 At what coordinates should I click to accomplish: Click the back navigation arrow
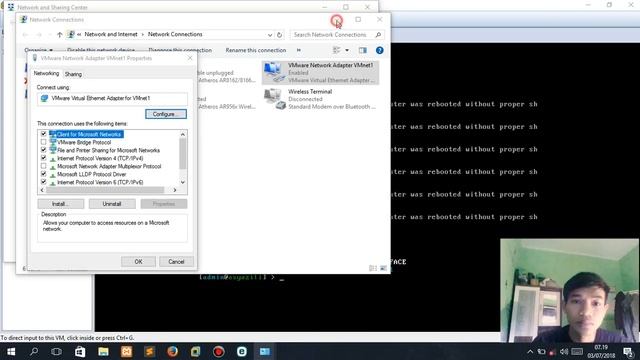click(26, 35)
